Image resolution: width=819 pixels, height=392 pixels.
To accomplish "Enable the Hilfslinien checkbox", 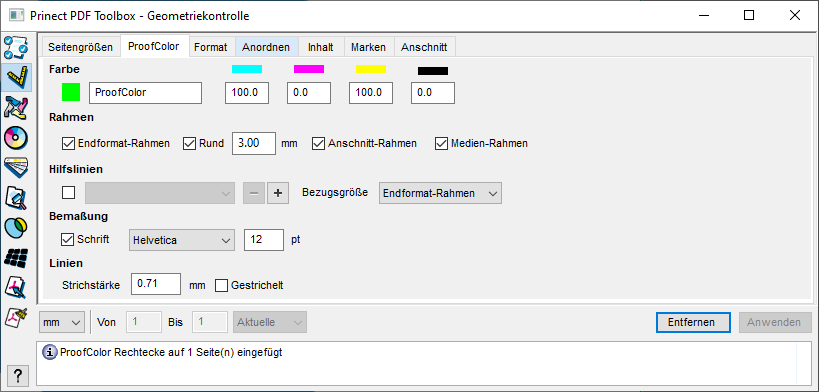I will (68, 193).
